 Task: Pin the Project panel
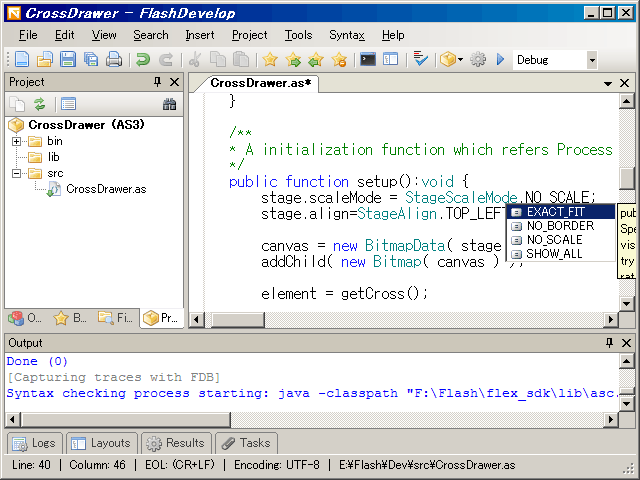(x=158, y=82)
